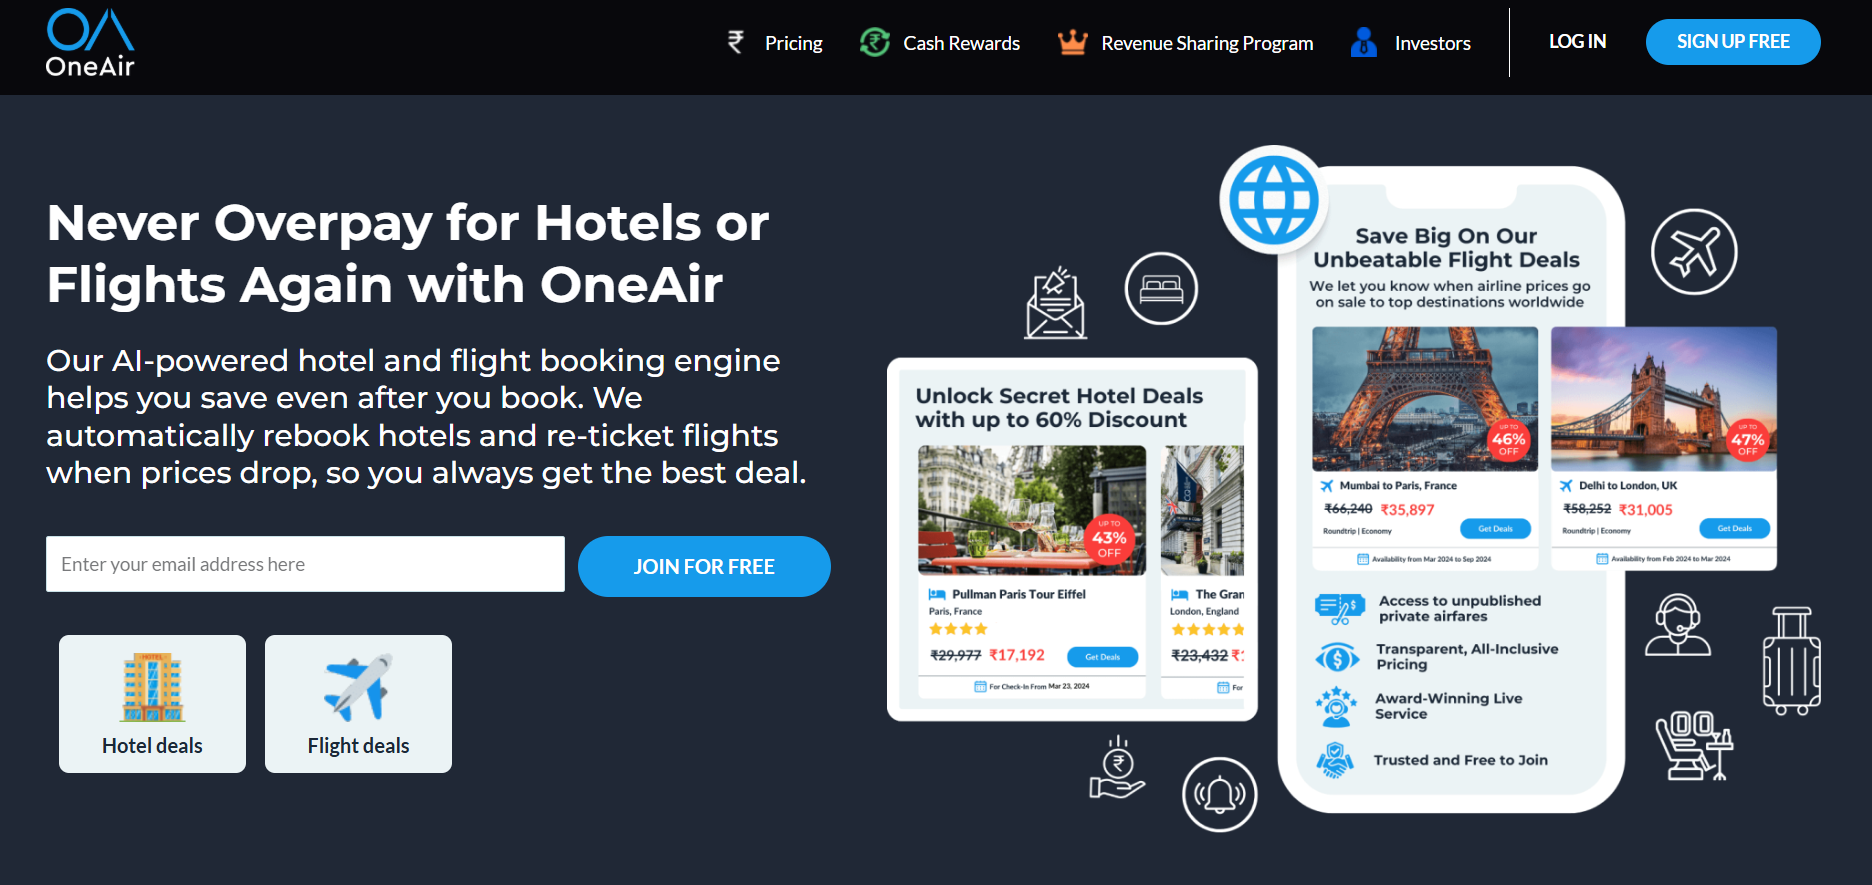
Task: Click the circled airplane icon
Action: click(x=1694, y=252)
